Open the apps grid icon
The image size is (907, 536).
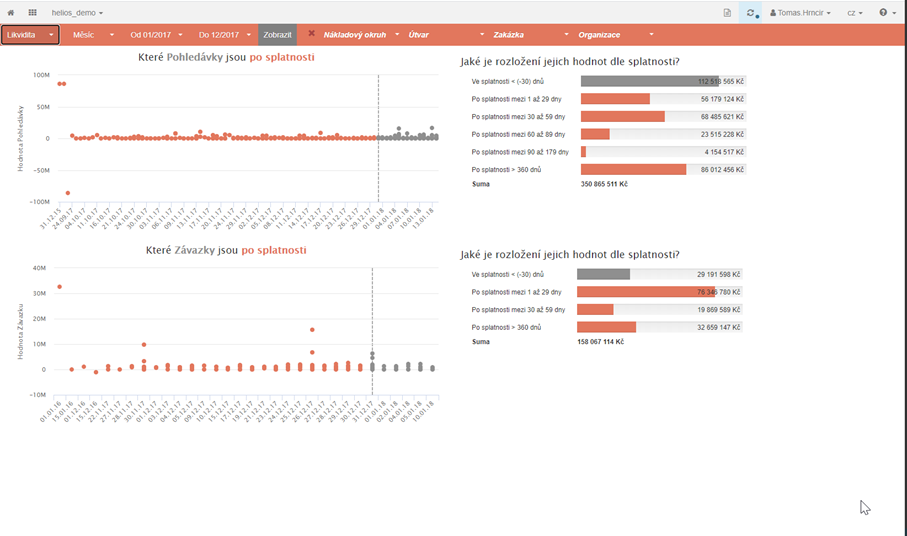coord(33,12)
